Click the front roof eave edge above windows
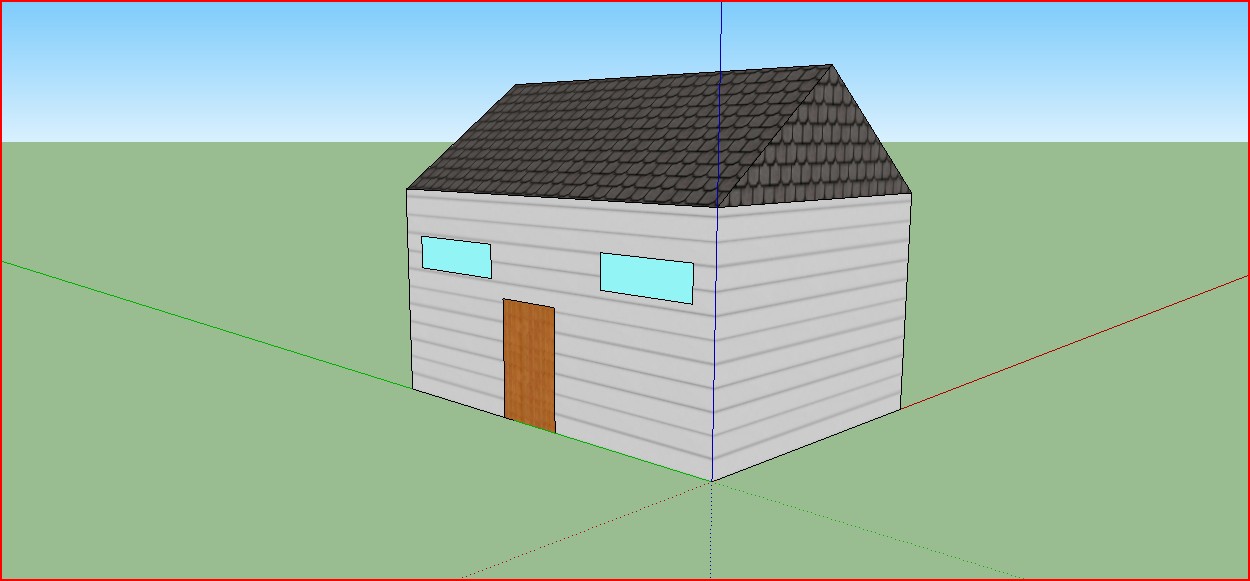 [560, 198]
